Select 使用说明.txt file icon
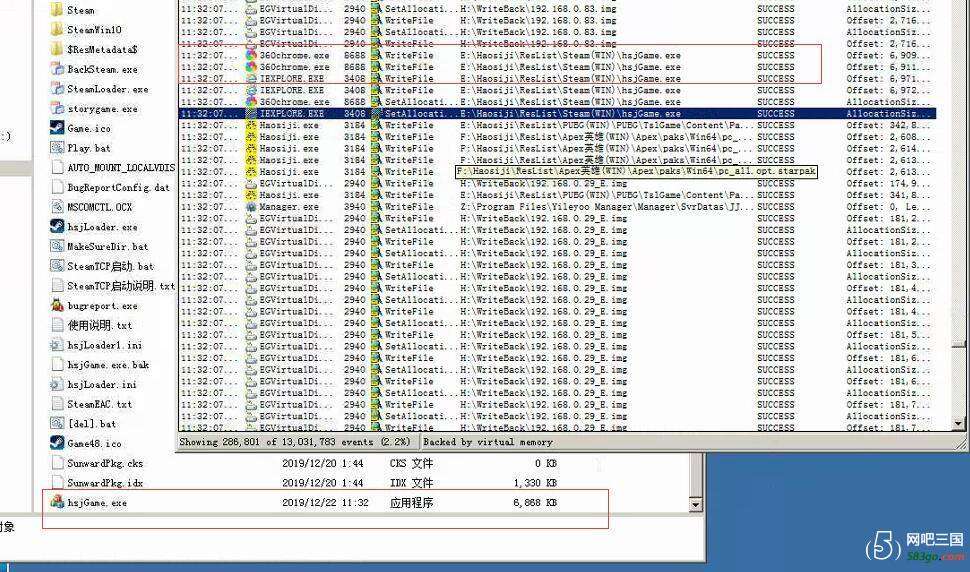 coord(57,325)
